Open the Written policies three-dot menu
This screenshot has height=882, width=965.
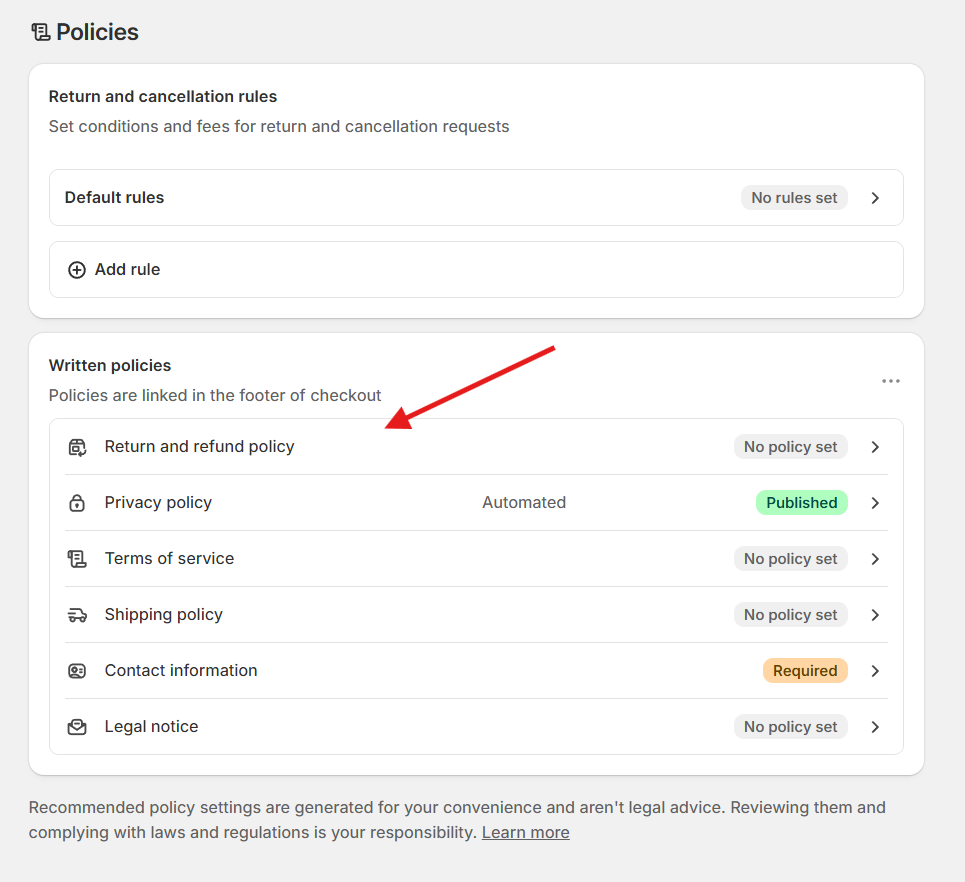(x=891, y=381)
